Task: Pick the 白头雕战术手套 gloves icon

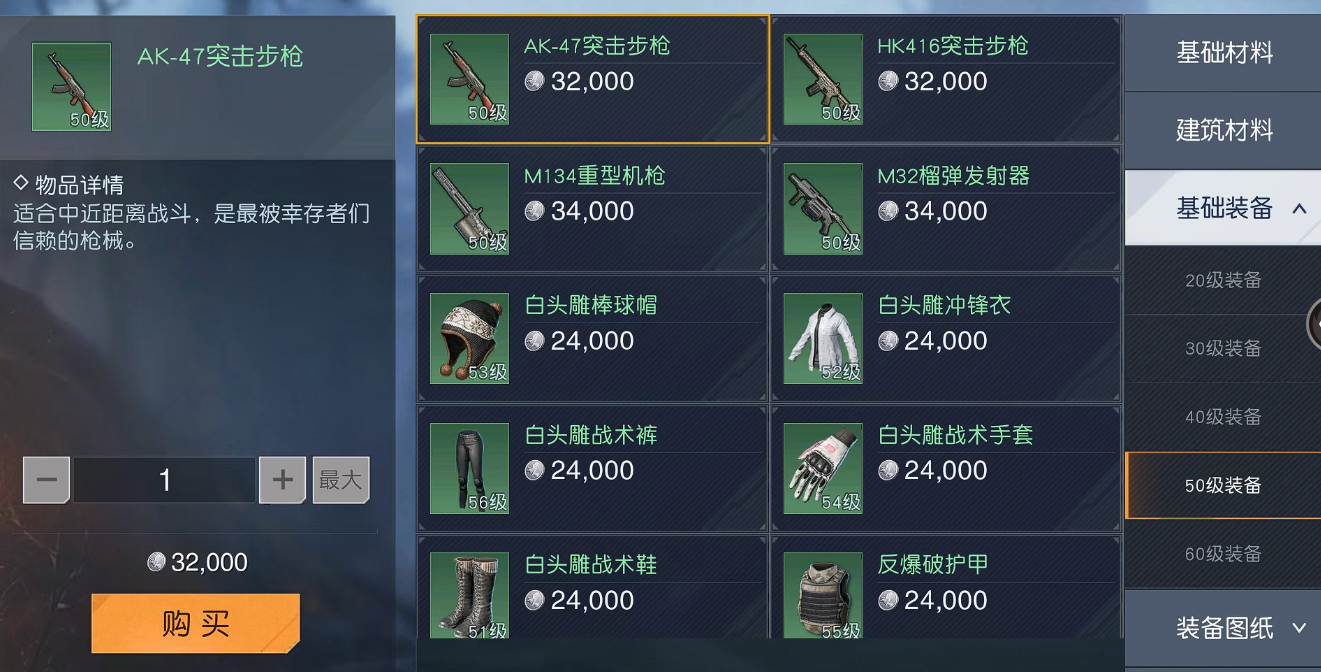Action: 823,469
